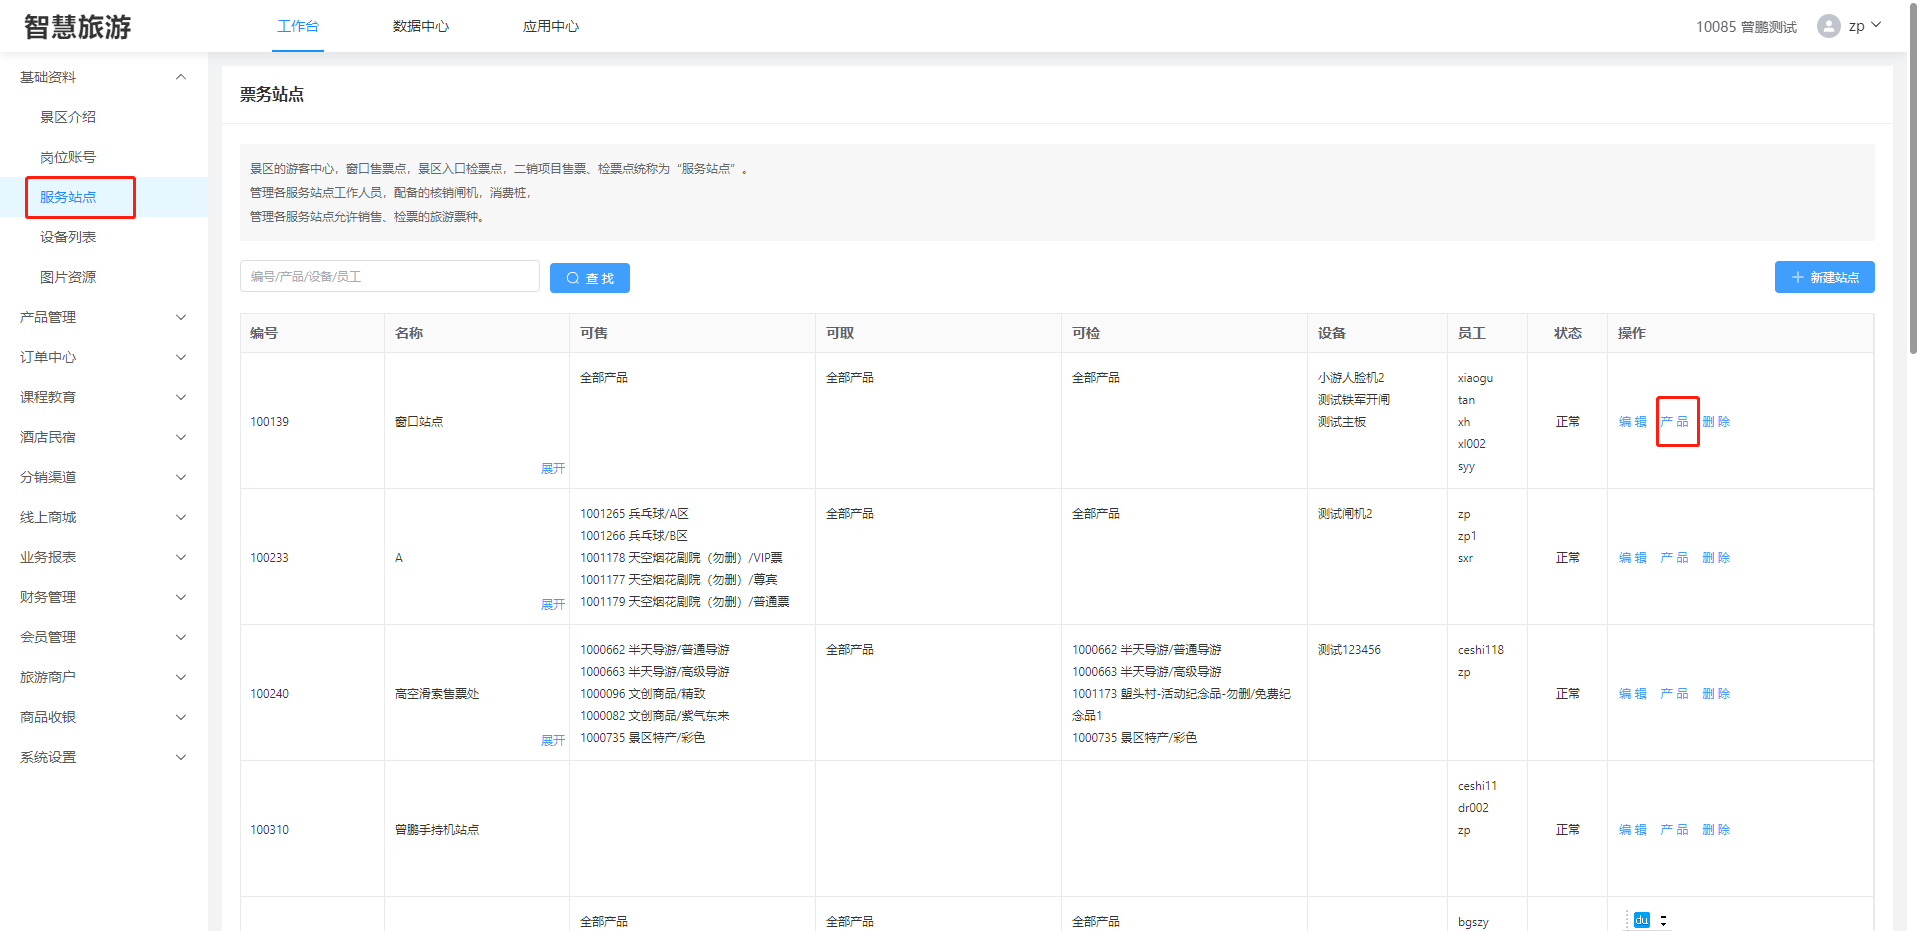Click 产品 link for station 100233
Image resolution: width=1920 pixels, height=931 pixels.
pos(1674,558)
